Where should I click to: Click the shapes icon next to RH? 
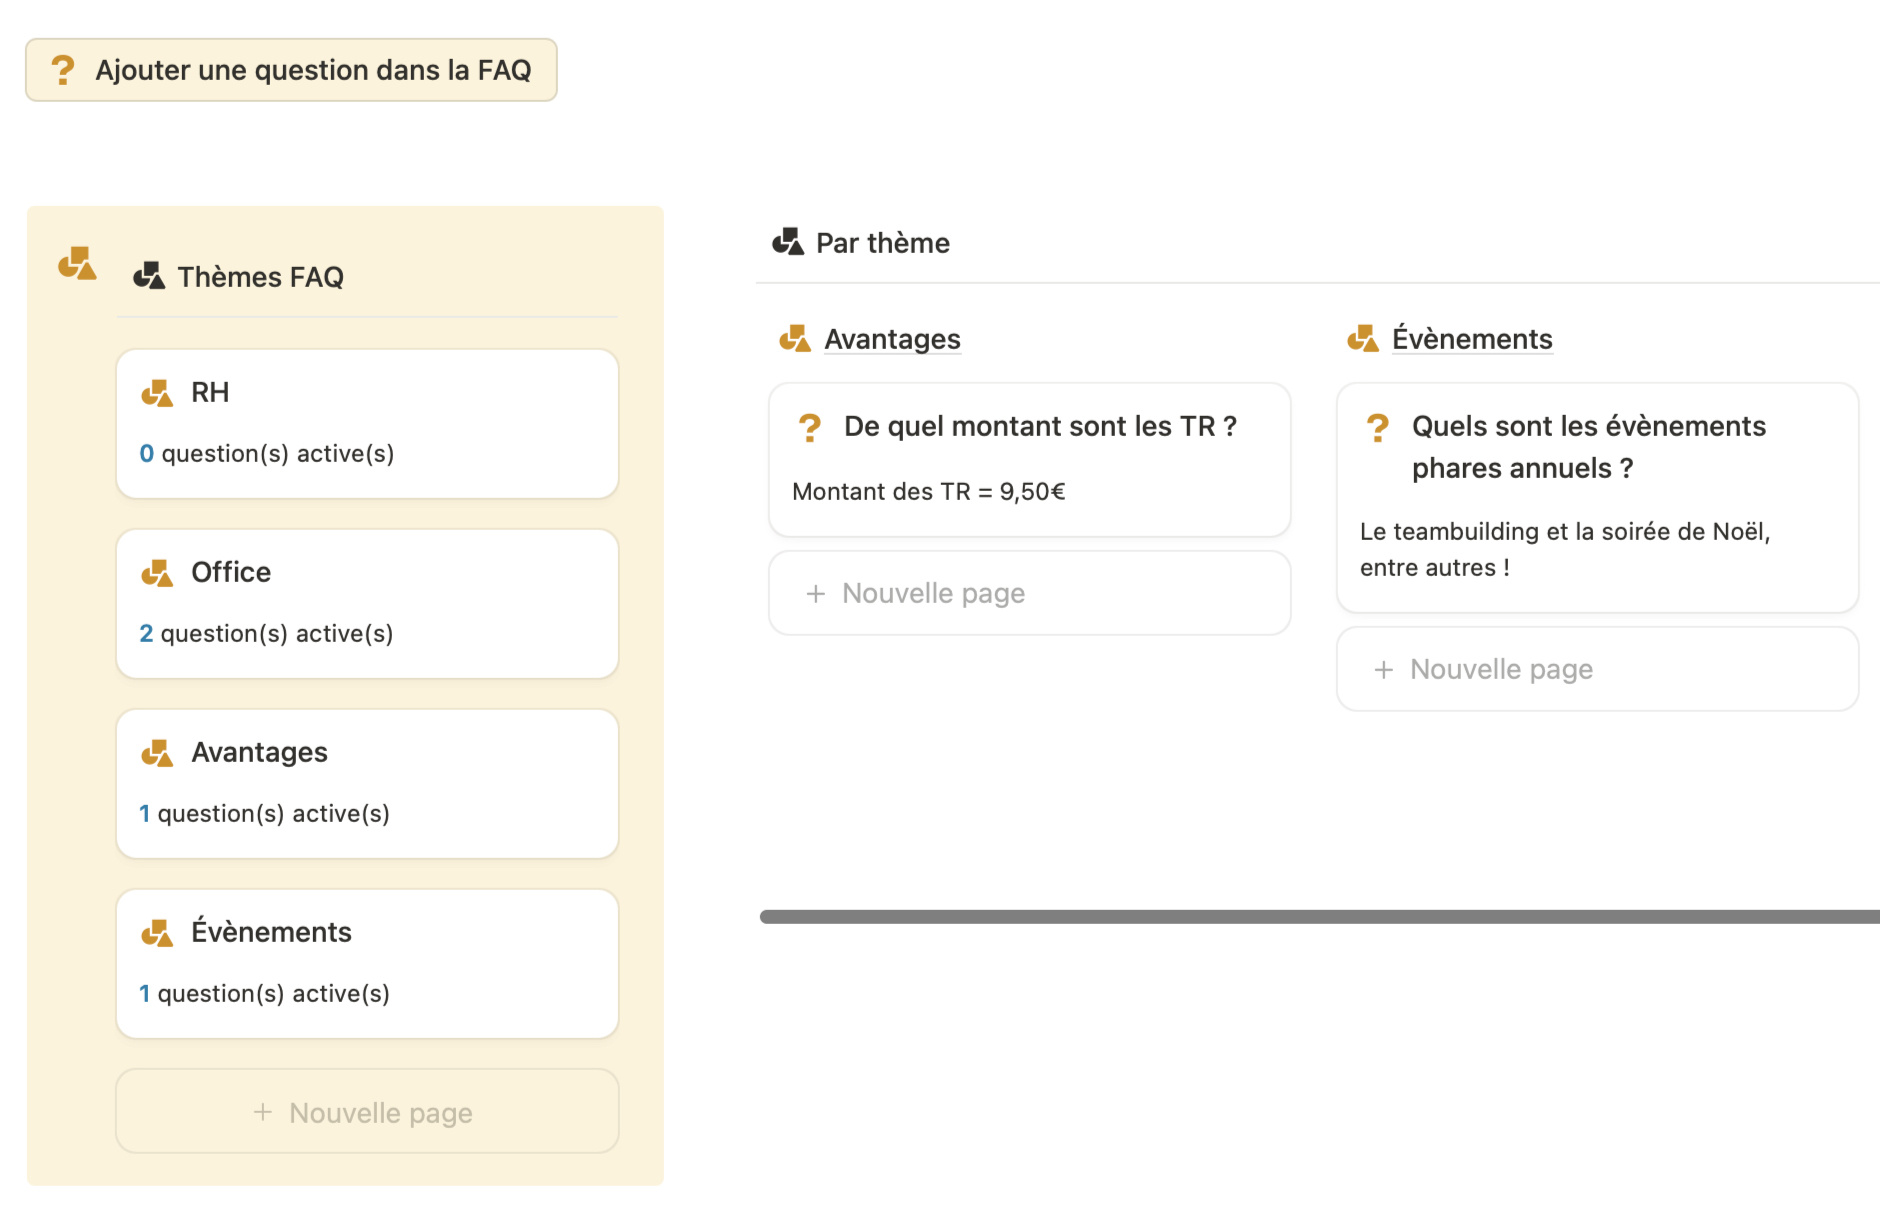pyautogui.click(x=157, y=393)
